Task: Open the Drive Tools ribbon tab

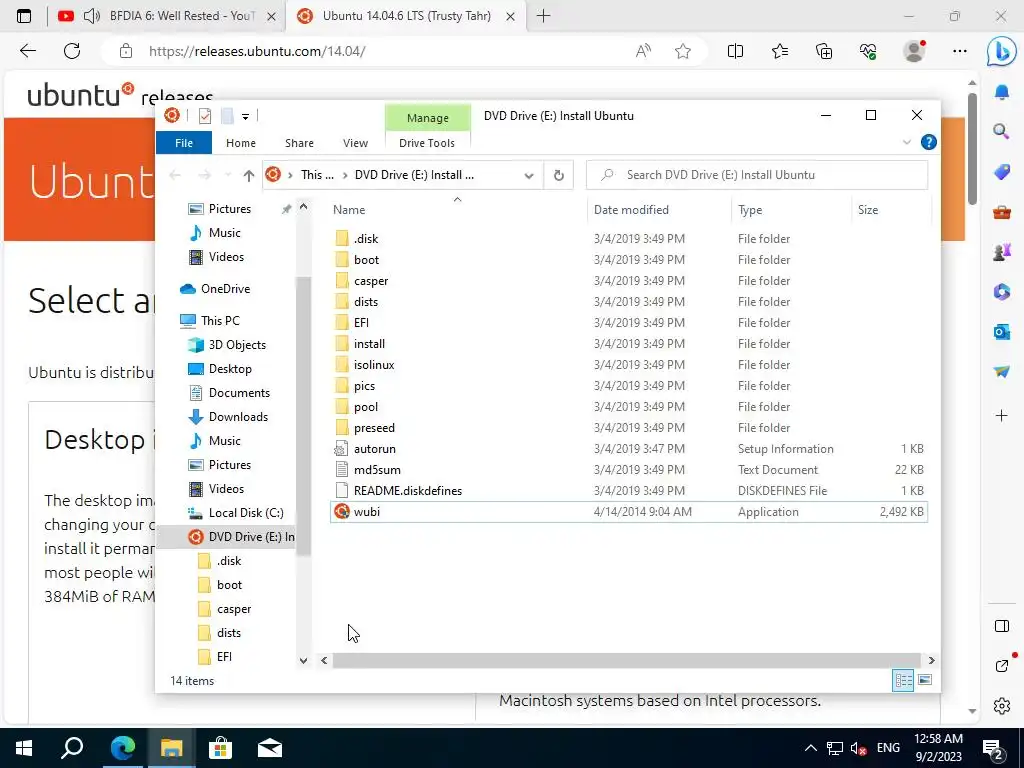Action: click(x=426, y=143)
